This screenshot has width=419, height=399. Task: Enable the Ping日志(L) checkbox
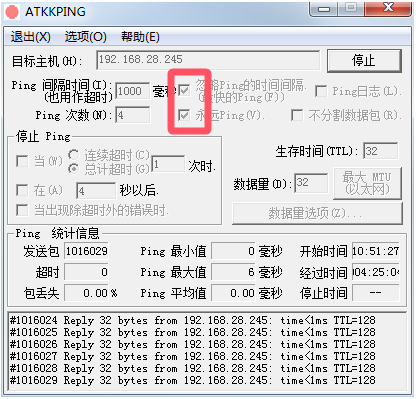(321, 91)
